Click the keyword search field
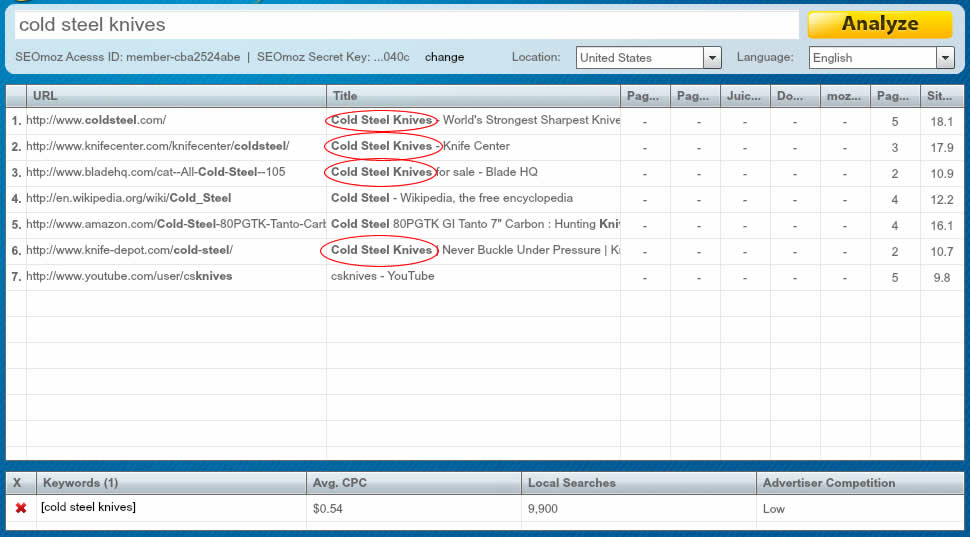This screenshot has height=537, width=970. pyautogui.click(x=406, y=25)
